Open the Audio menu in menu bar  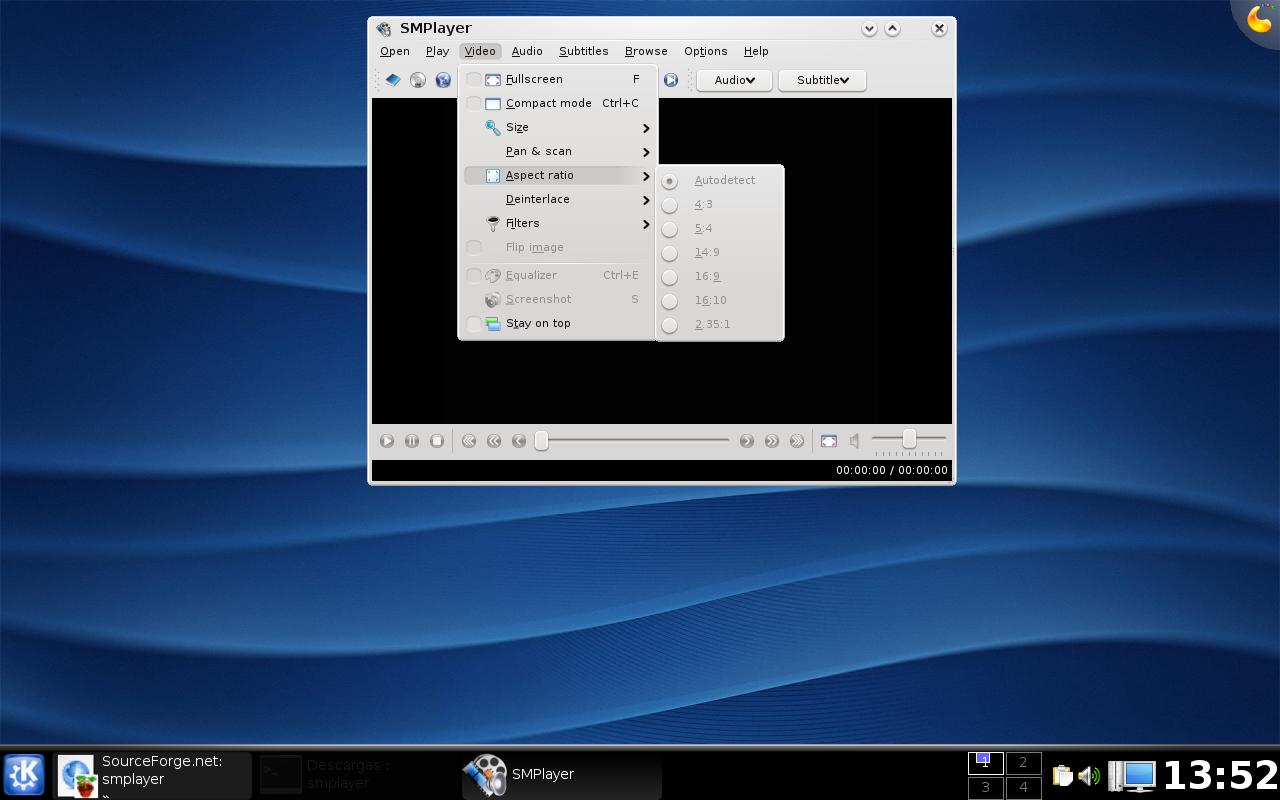527,51
